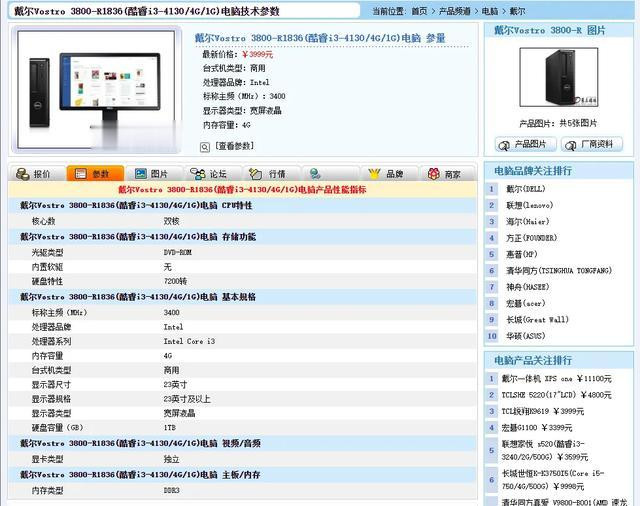The height and width of the screenshot is (506, 640).
Task: Select 惠普(HP) in brand ranking
Action: coord(522,254)
